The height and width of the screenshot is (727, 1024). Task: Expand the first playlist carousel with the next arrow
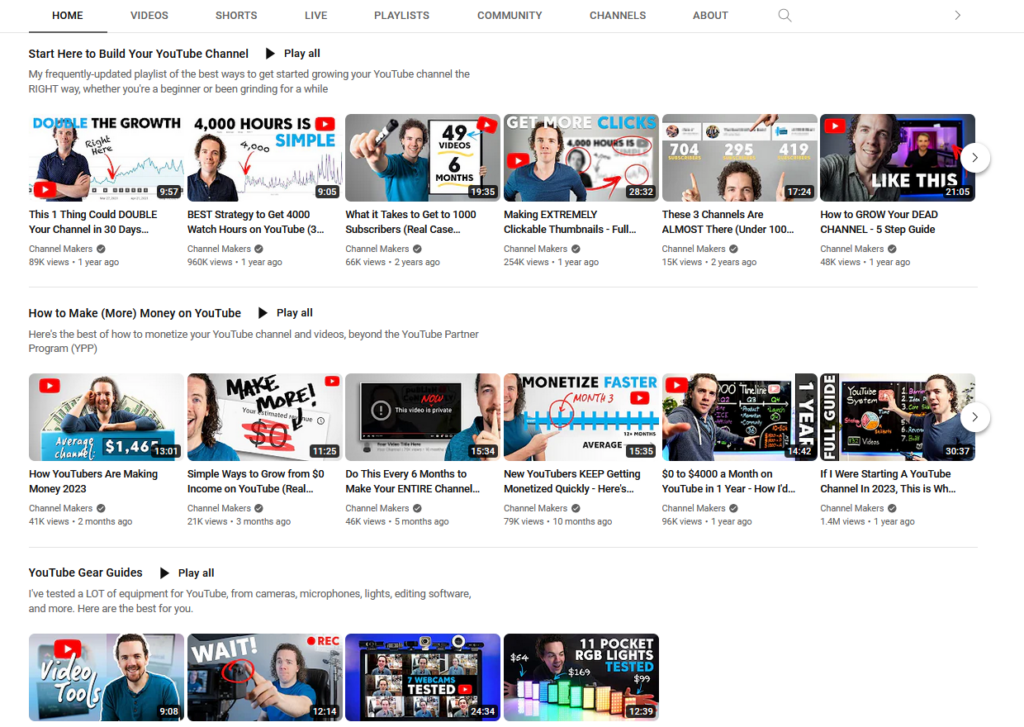click(975, 157)
